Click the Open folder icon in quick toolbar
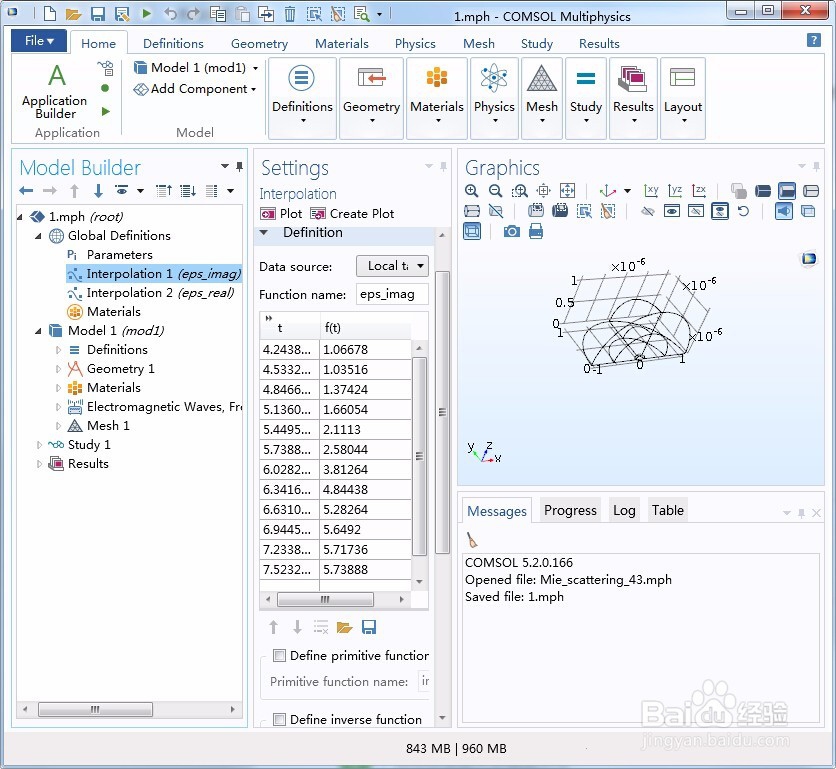 point(73,13)
